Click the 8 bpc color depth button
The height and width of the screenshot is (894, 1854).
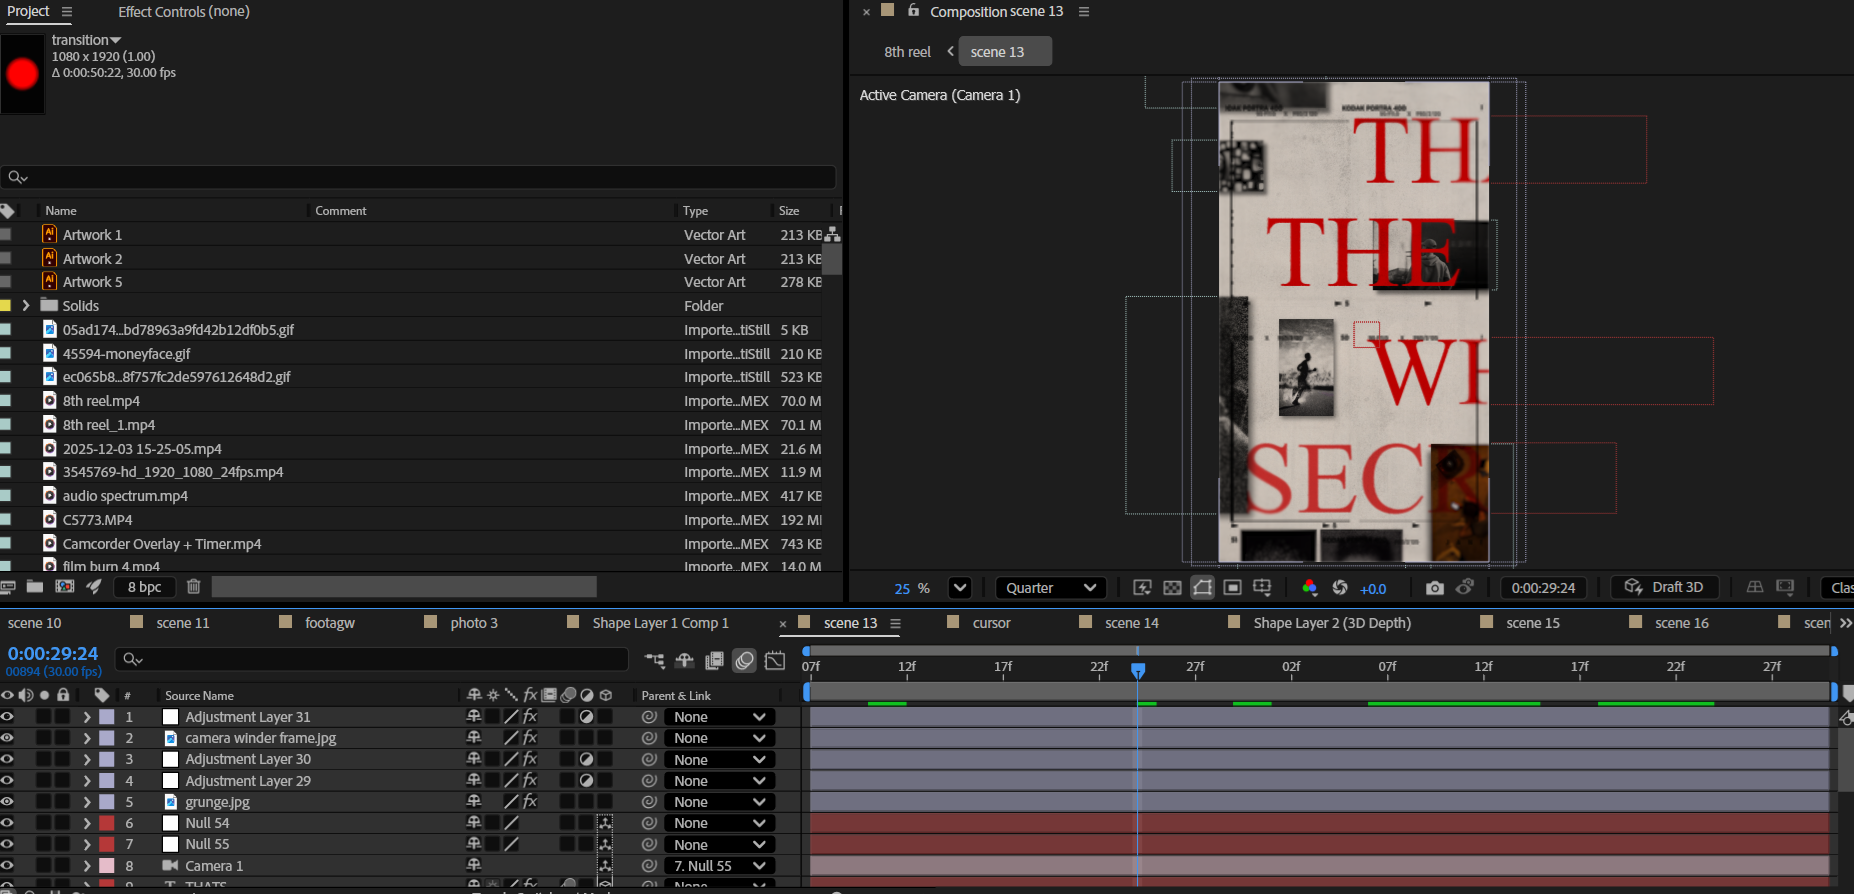click(x=144, y=587)
